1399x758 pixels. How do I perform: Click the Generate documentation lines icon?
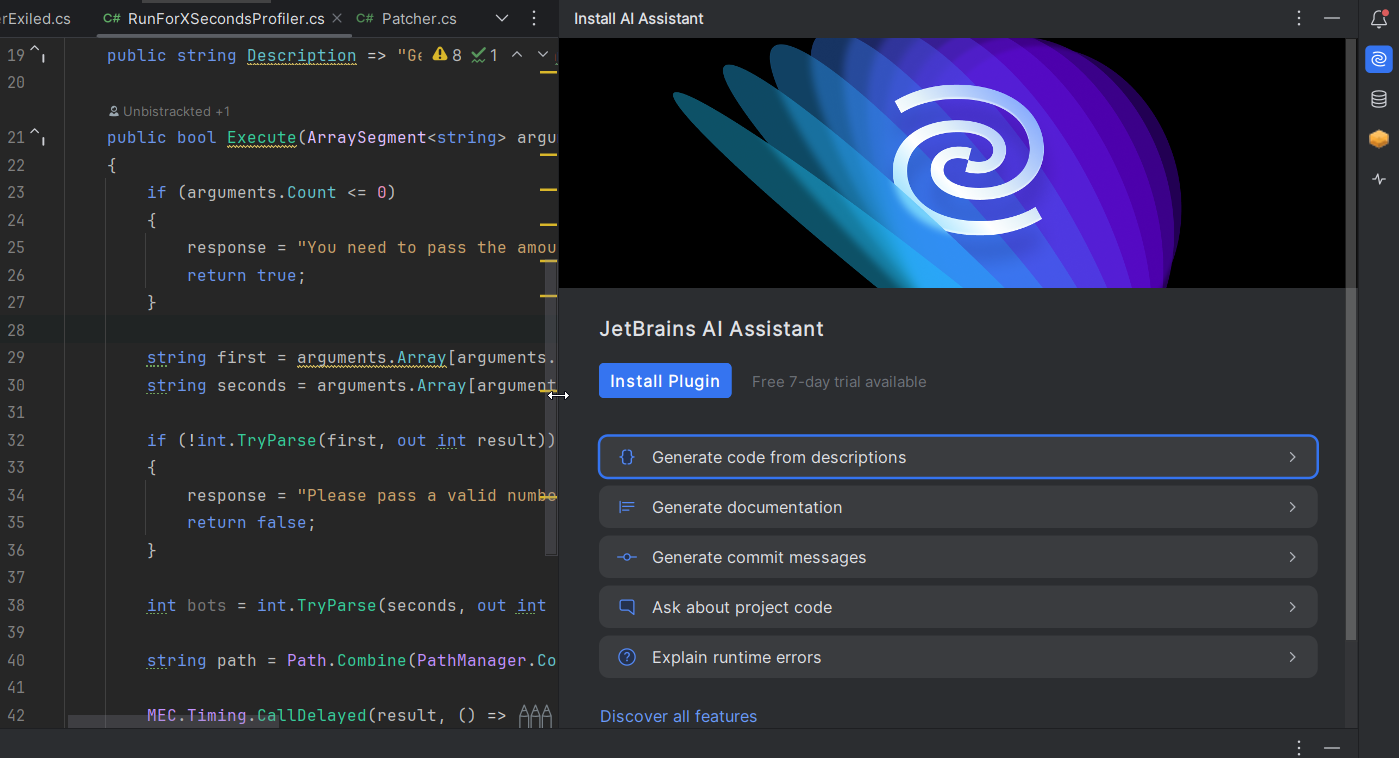(x=627, y=507)
